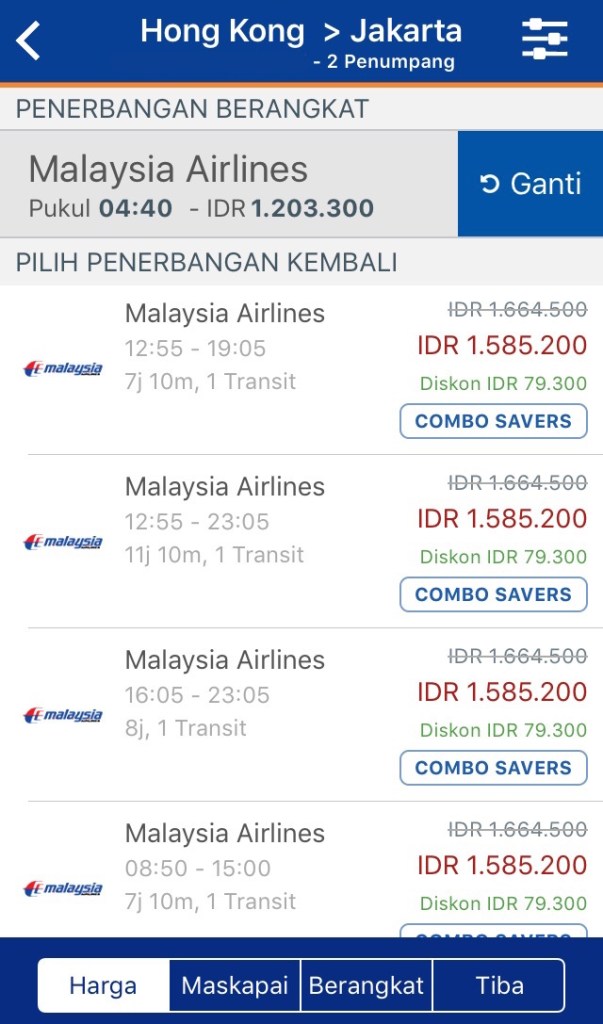This screenshot has height=1024, width=603.
Task: Click the Malaysia logo on the 16:05 flight
Action: pyautogui.click(x=63, y=715)
